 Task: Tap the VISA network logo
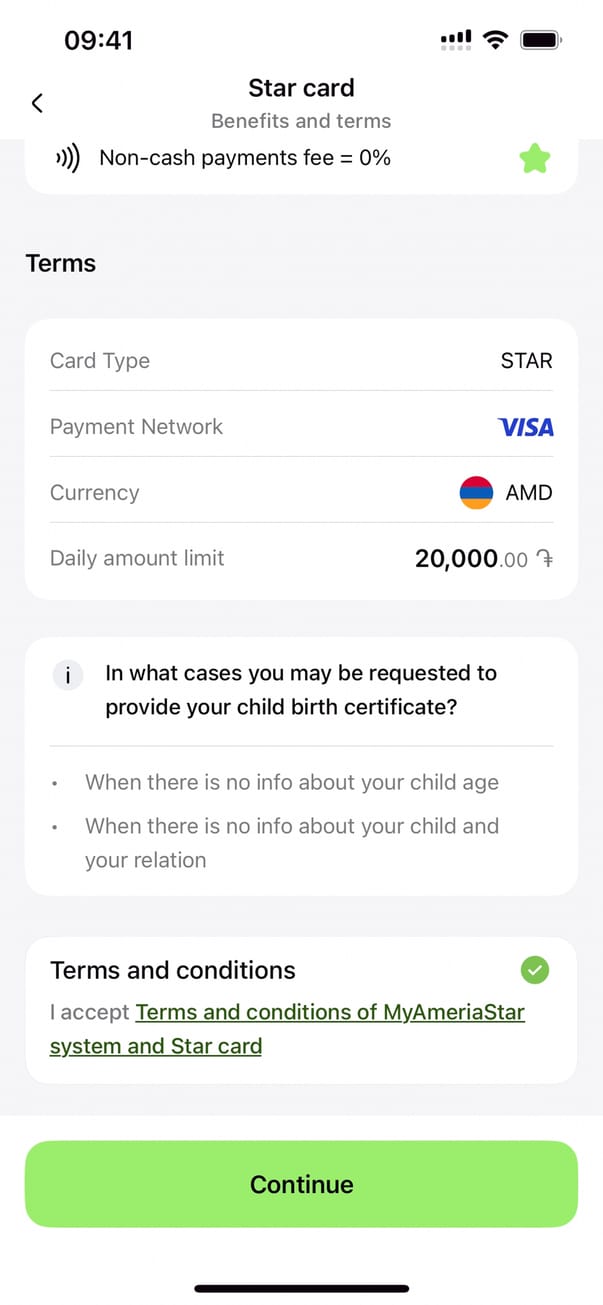click(525, 427)
